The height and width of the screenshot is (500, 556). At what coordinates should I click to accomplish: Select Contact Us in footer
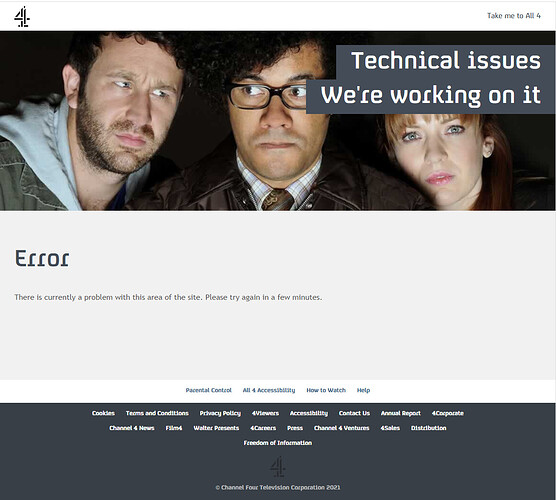click(354, 413)
